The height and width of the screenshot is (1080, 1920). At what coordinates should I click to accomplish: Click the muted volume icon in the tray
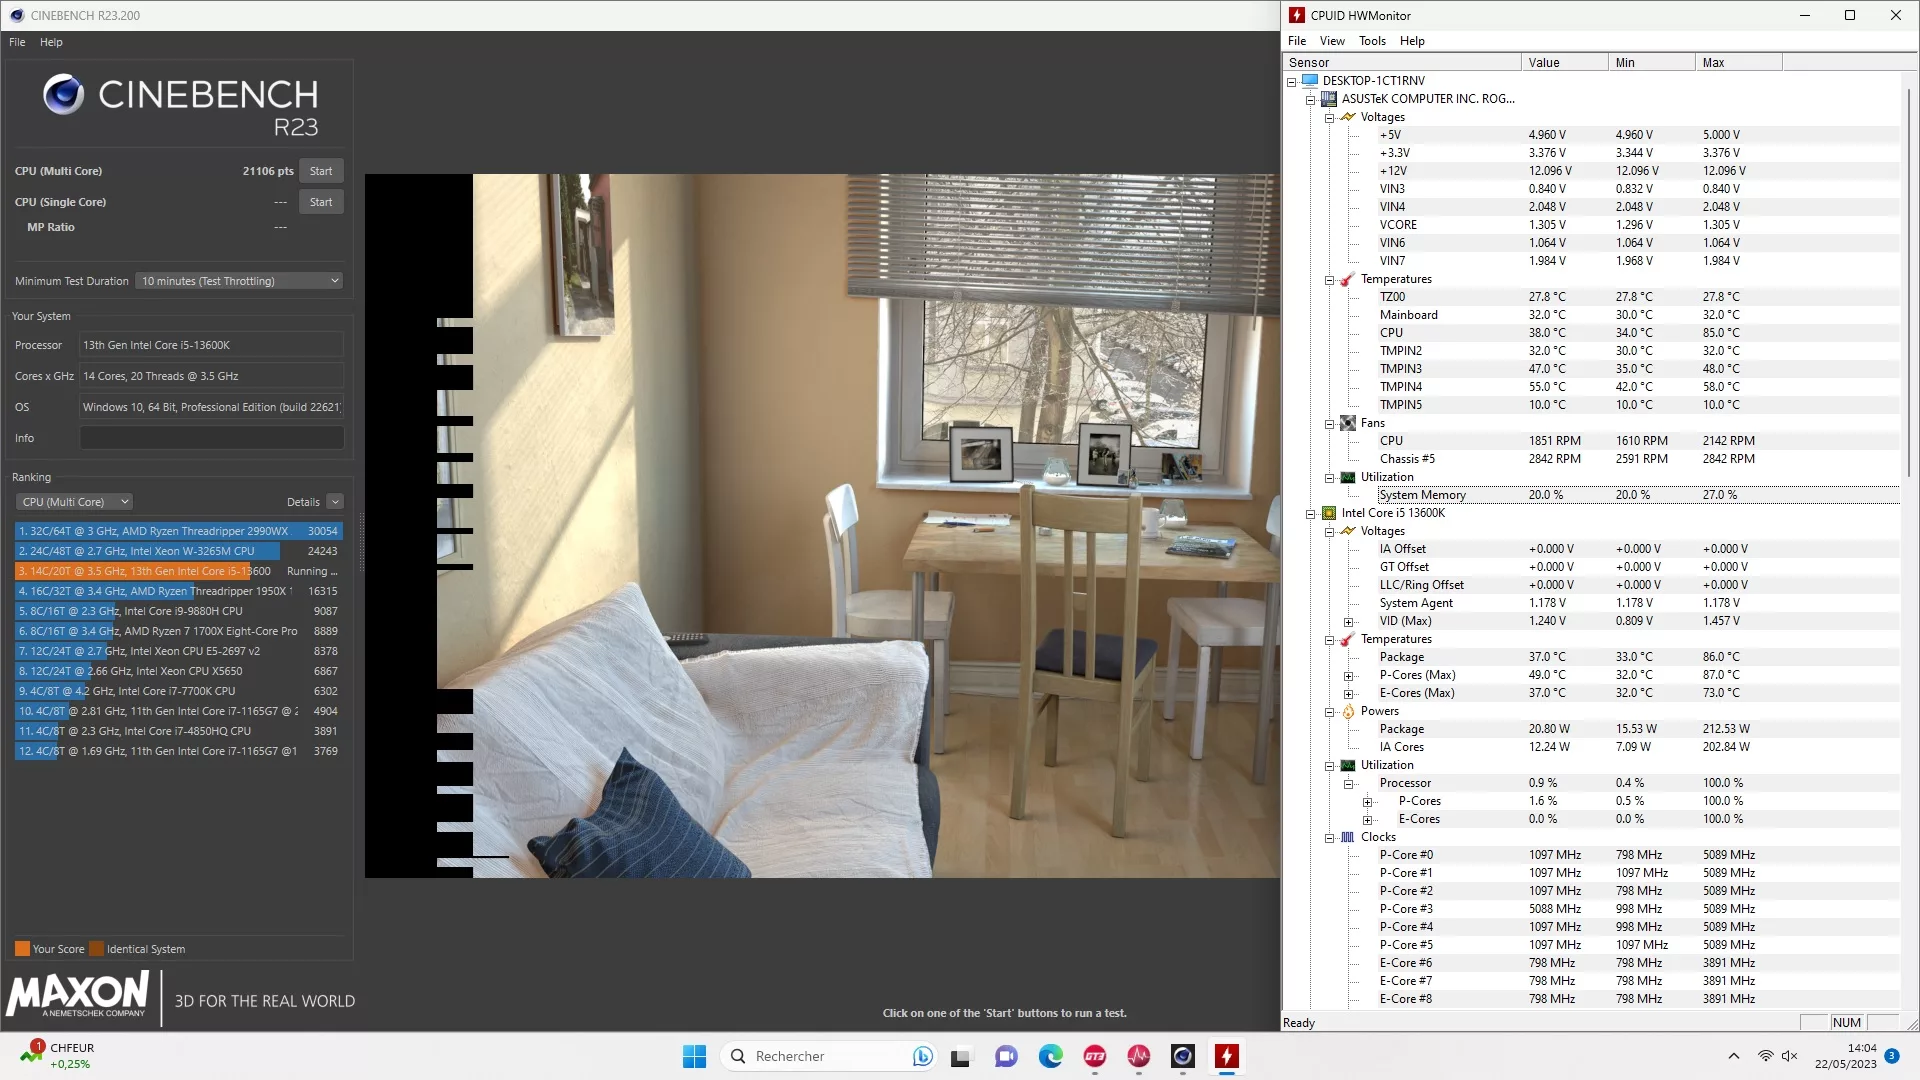1790,1056
